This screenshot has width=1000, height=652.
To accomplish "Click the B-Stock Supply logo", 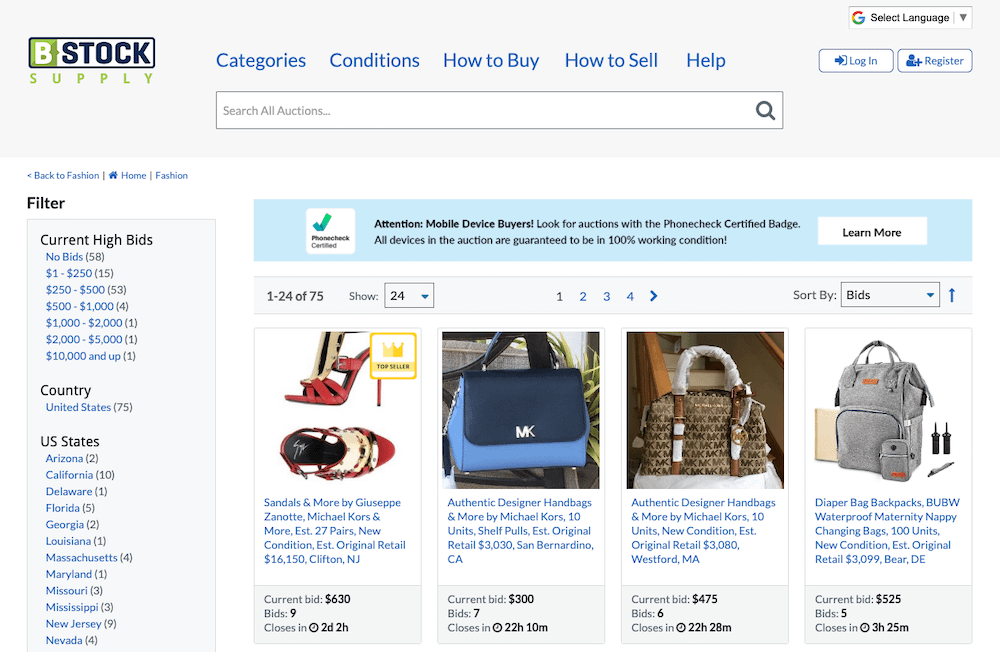I will [92, 60].
